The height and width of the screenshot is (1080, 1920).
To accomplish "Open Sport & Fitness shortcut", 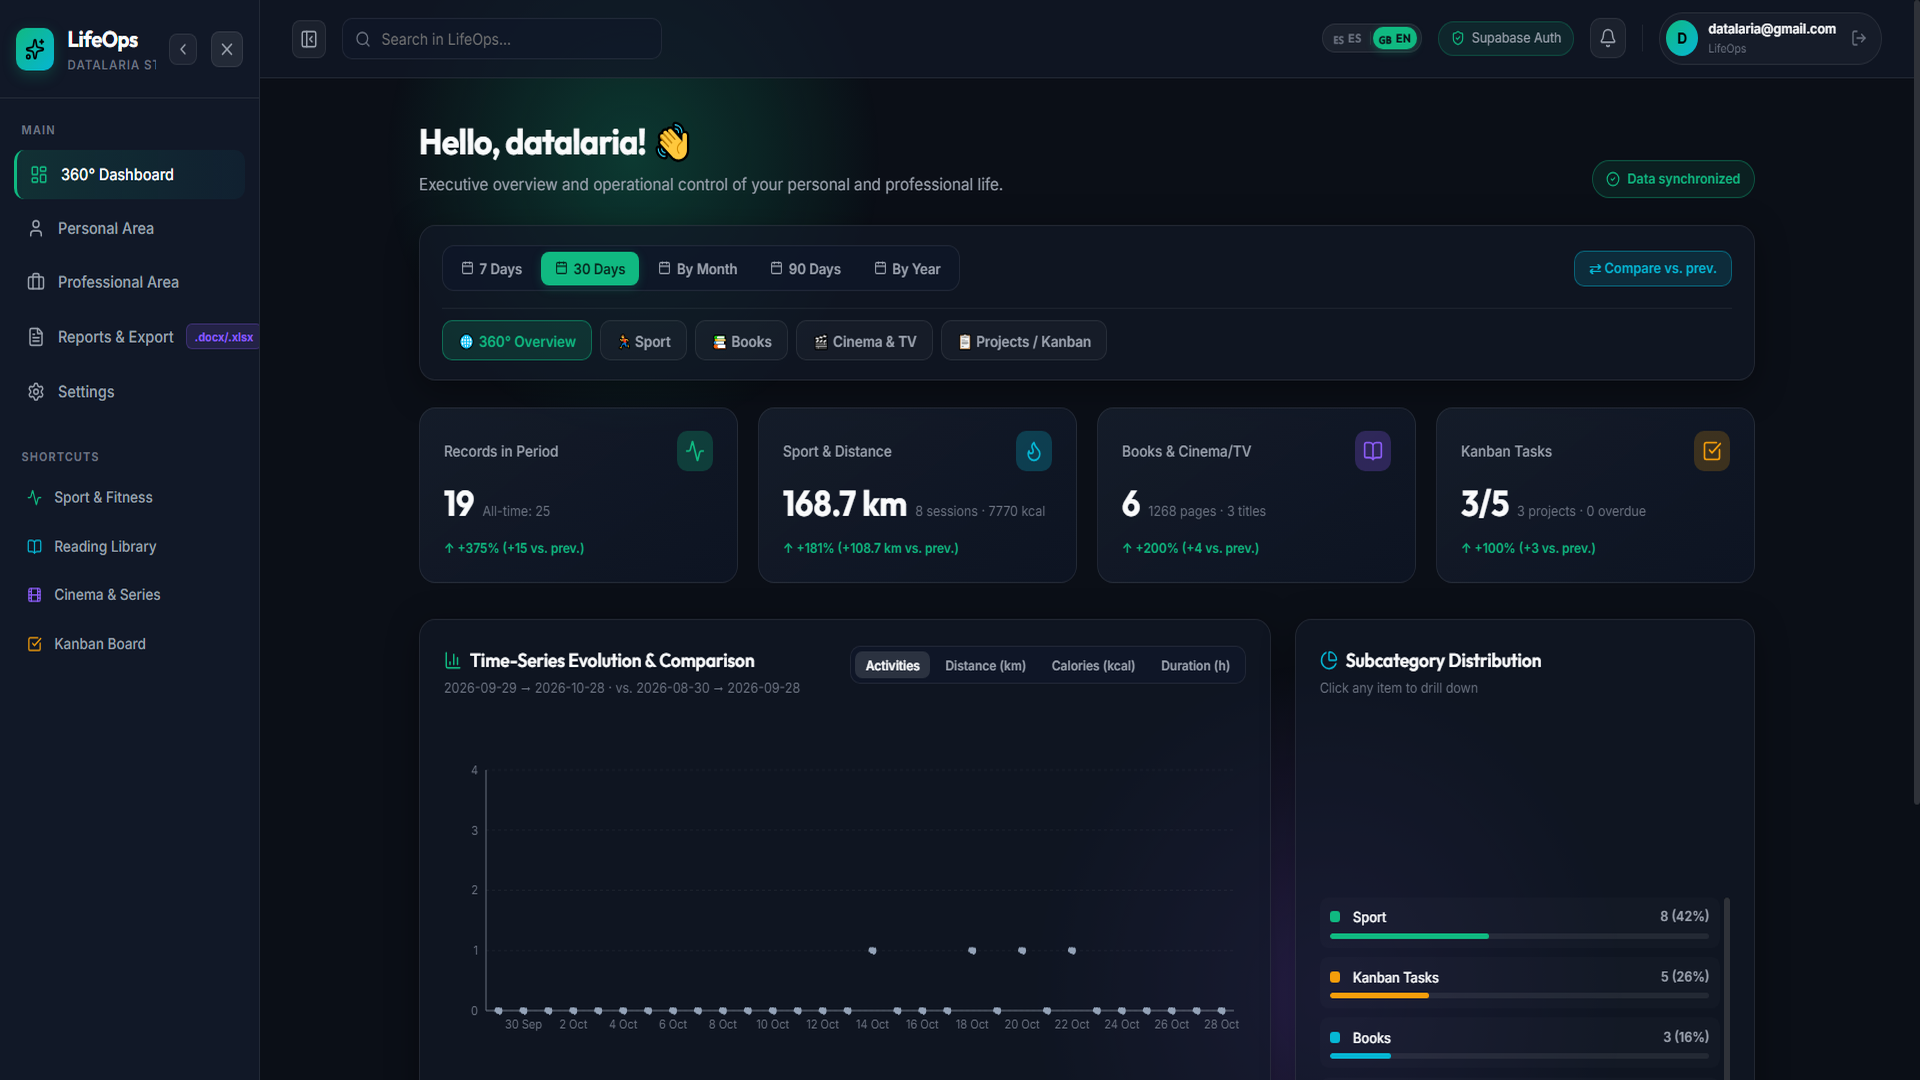I will pyautogui.click(x=130, y=497).
